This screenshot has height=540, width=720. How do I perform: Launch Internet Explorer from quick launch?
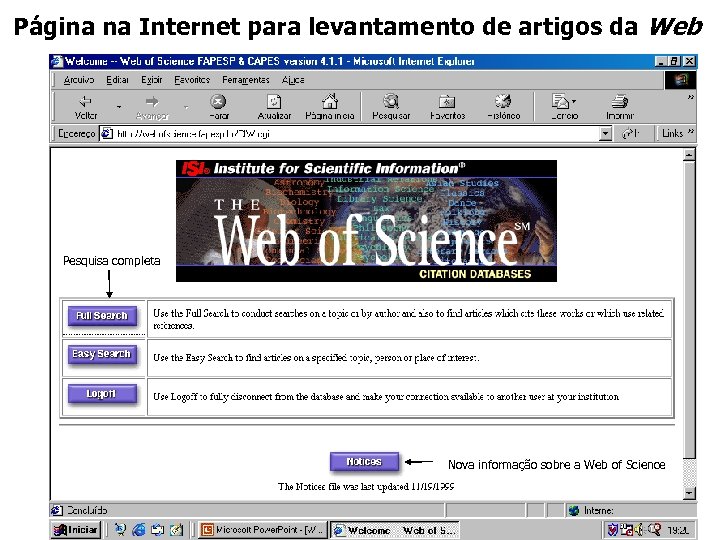tap(138, 529)
